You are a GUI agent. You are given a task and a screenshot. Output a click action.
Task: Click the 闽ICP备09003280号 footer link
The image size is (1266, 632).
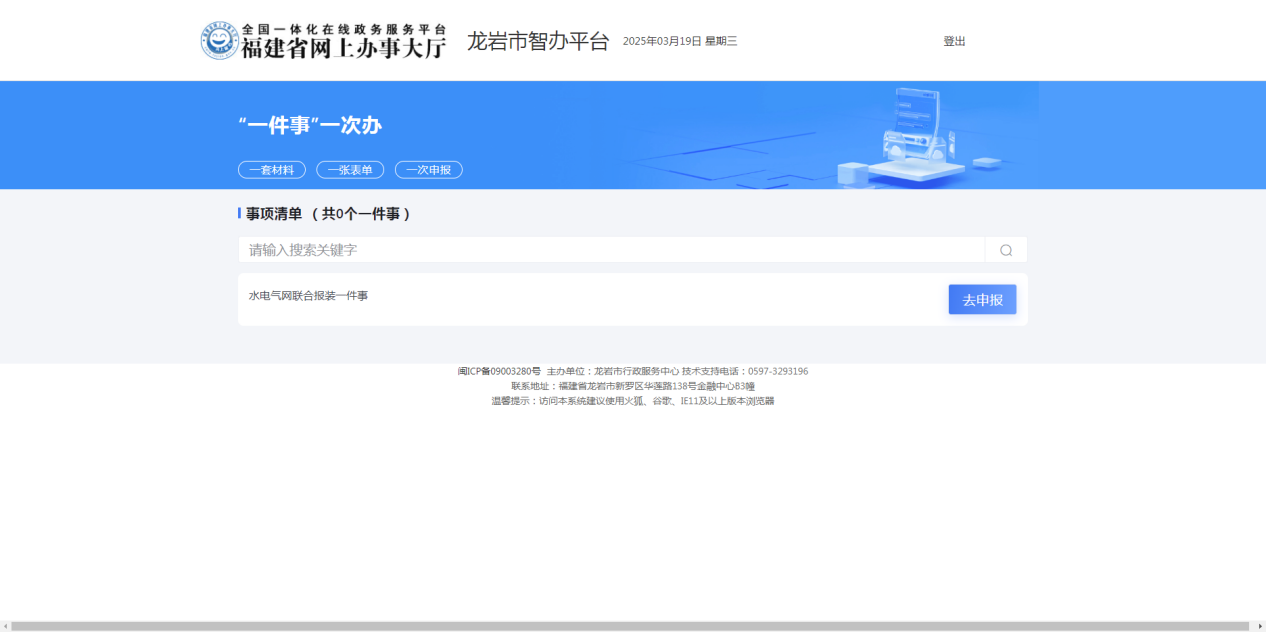499,371
